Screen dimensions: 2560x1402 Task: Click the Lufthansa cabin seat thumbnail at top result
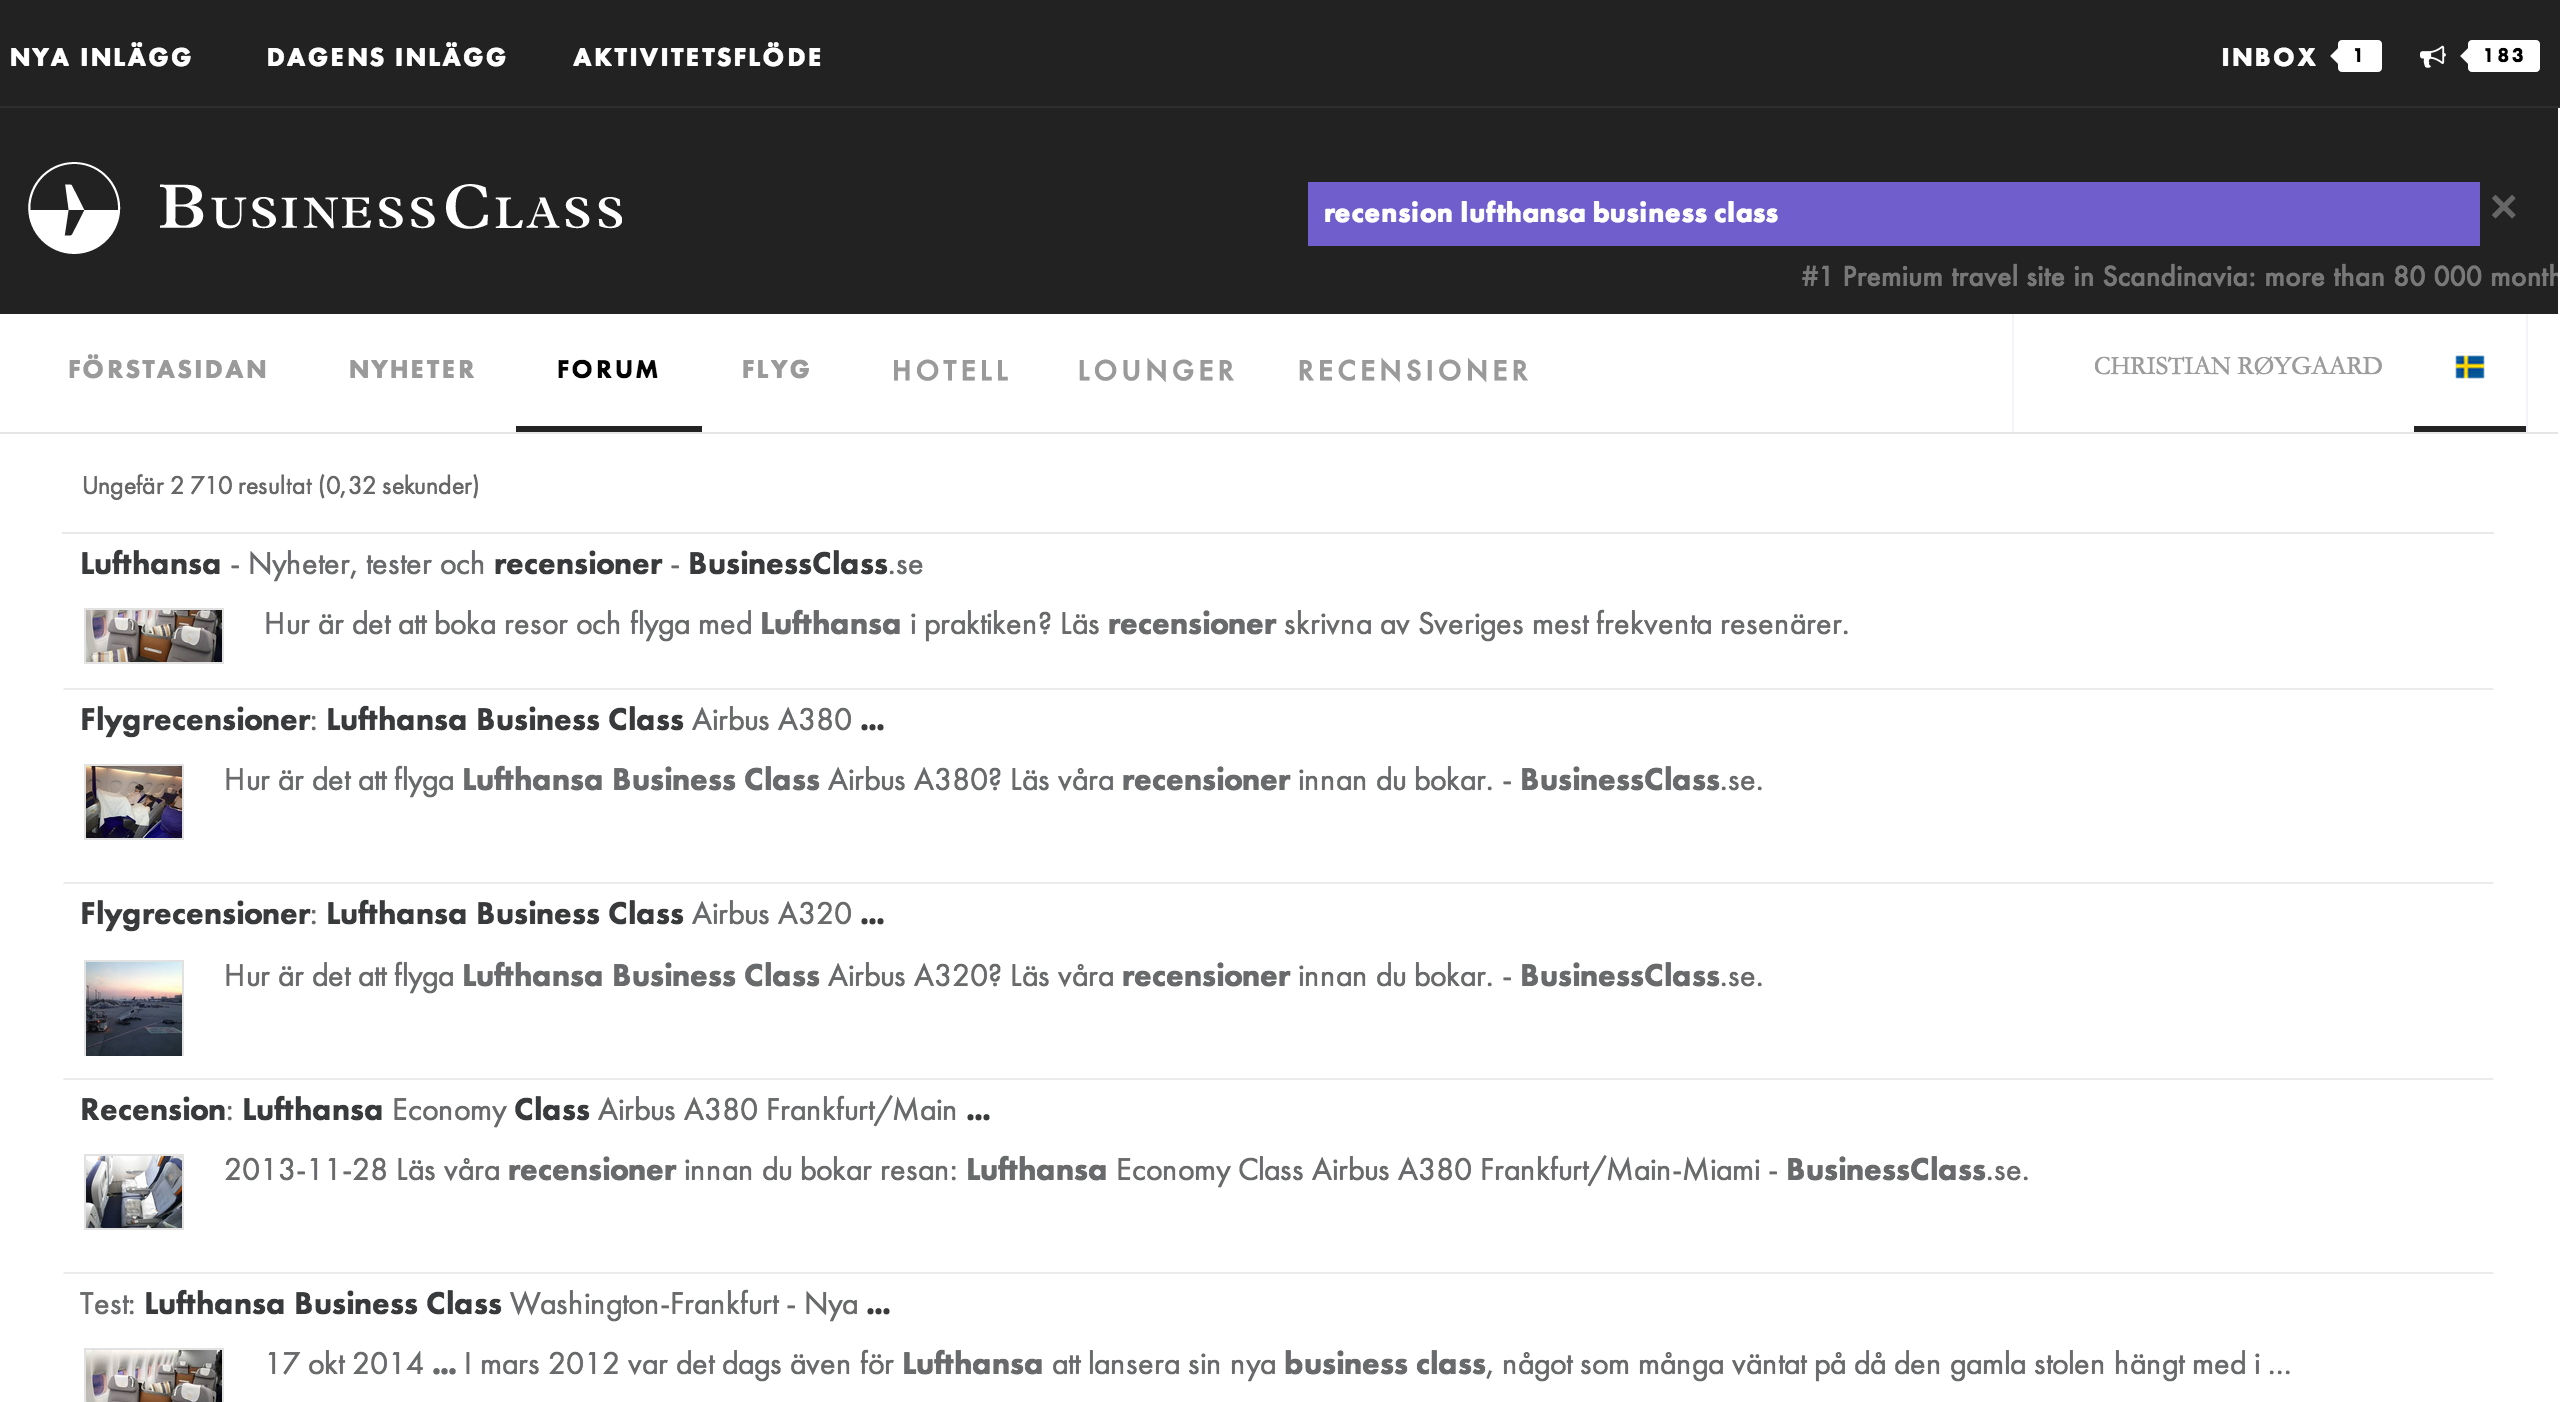tap(153, 633)
